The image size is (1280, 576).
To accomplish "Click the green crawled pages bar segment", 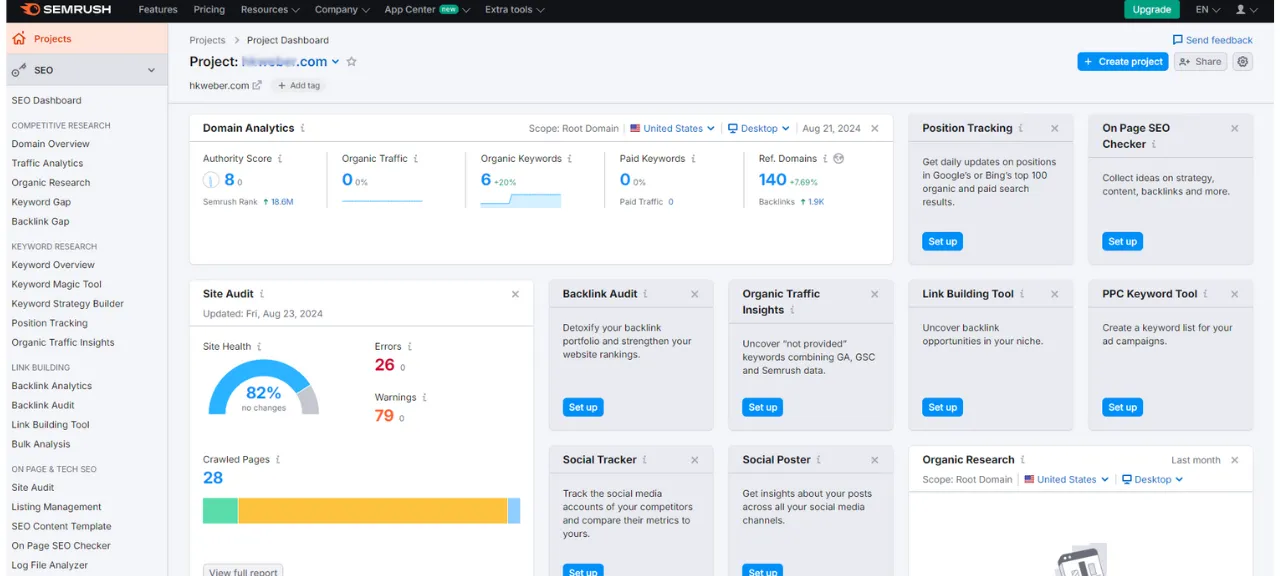I will pos(220,511).
